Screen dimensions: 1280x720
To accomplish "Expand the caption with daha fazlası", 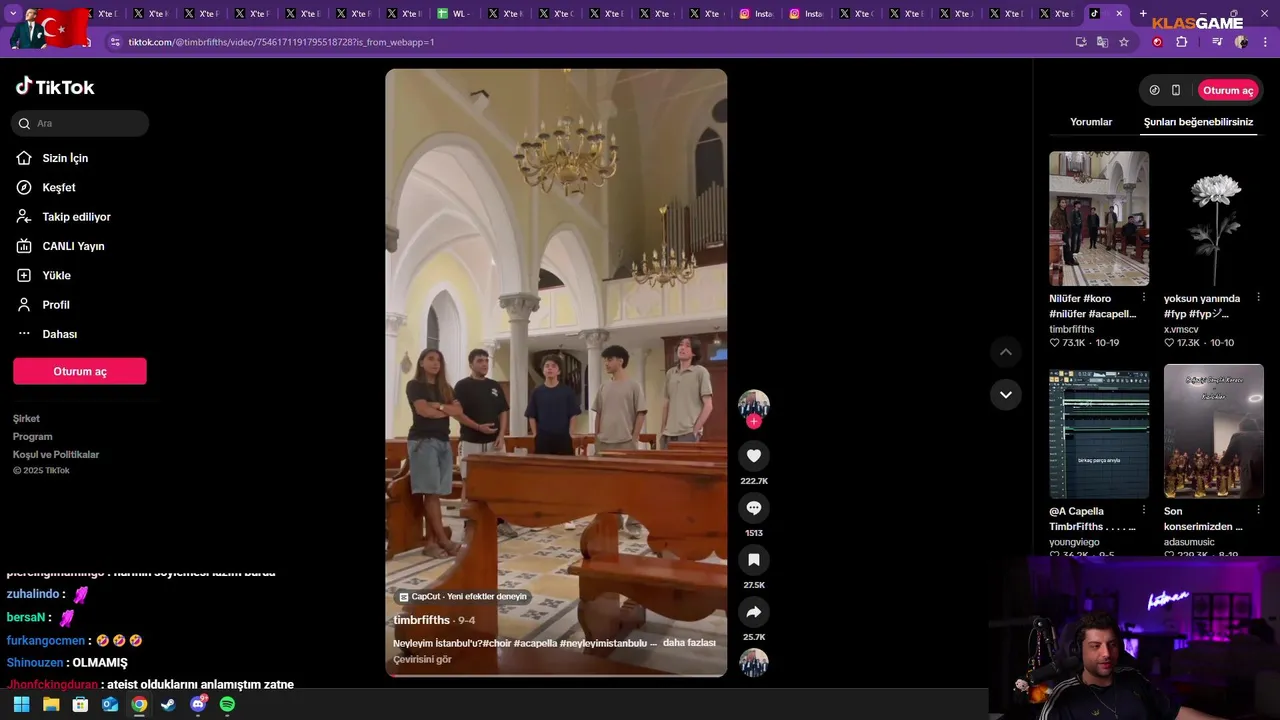I will 689,643.
